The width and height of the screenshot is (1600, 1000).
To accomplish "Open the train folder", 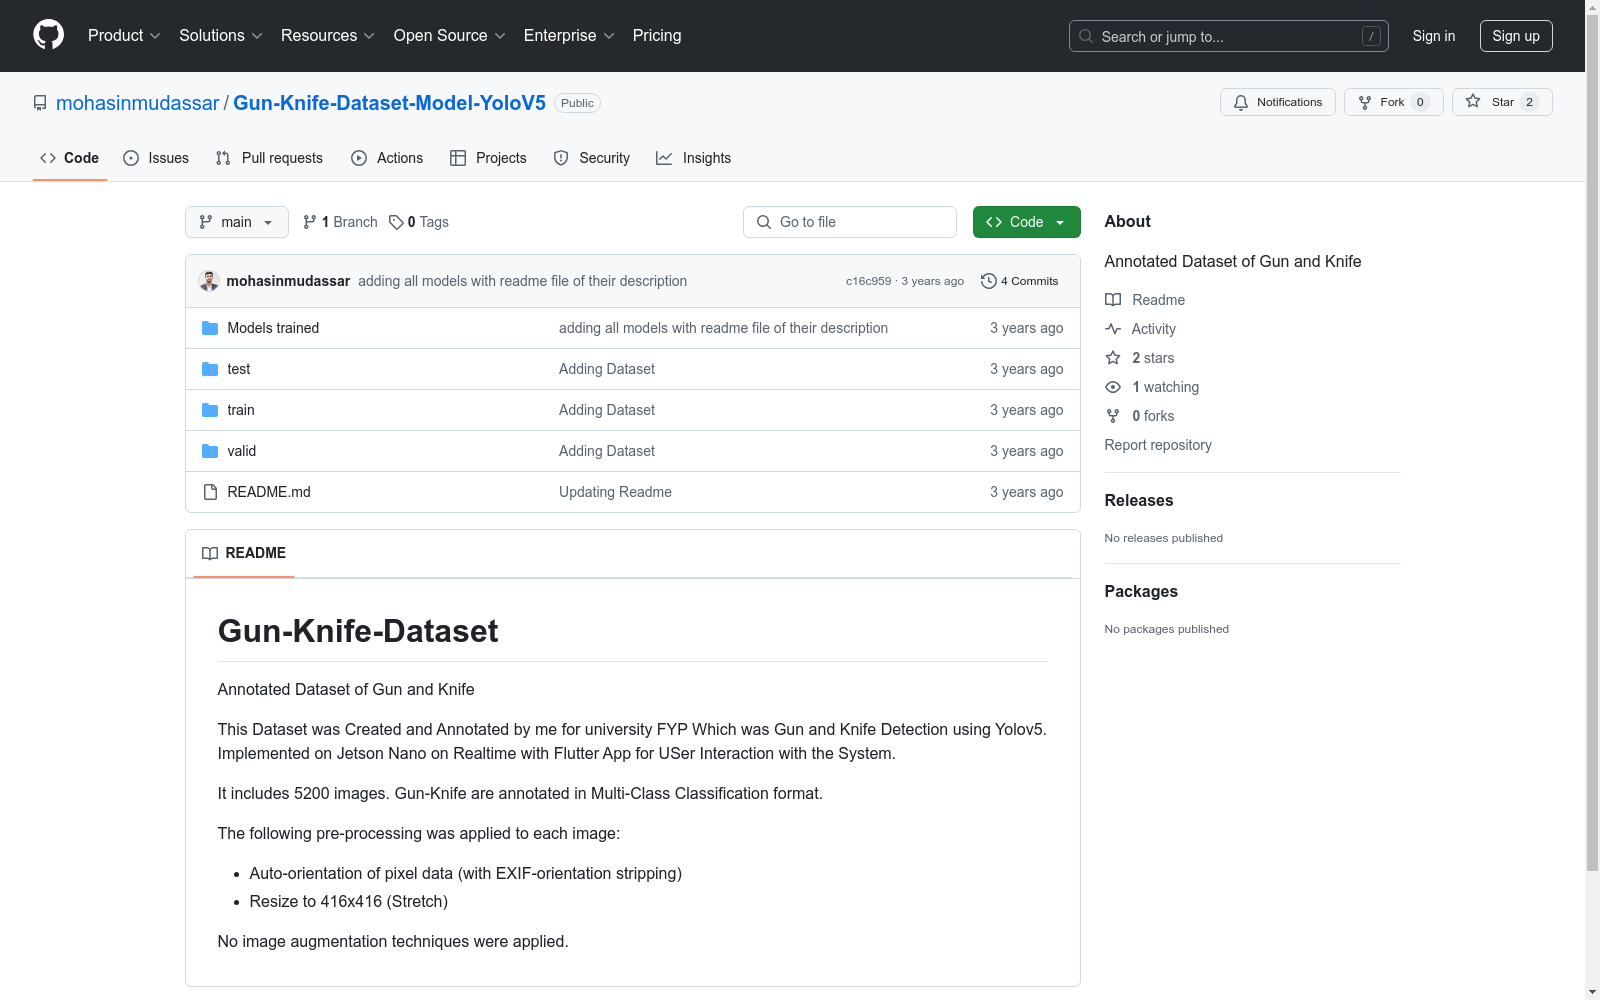I will tap(241, 410).
